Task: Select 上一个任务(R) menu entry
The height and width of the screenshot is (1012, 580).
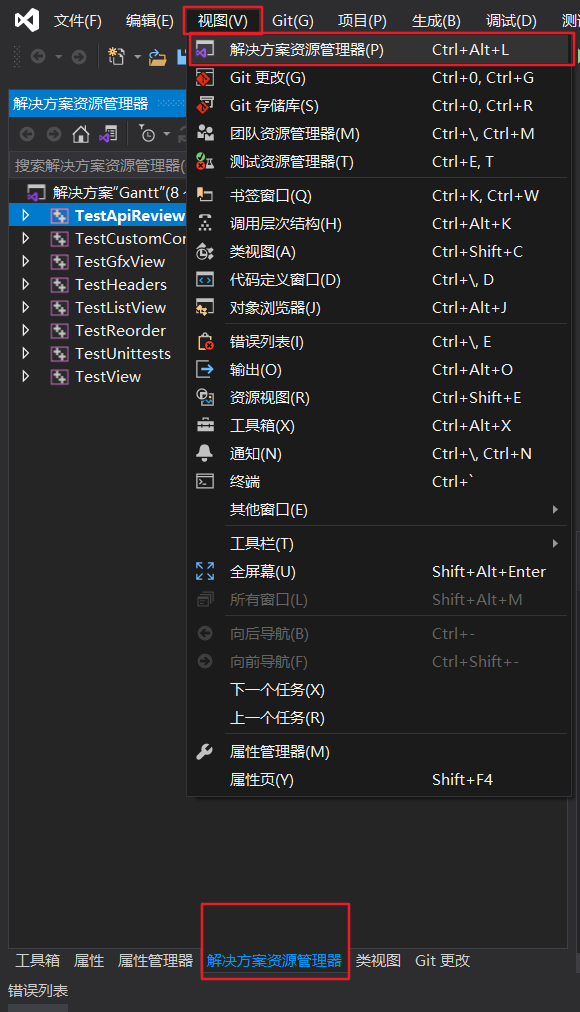Action: [x=379, y=718]
